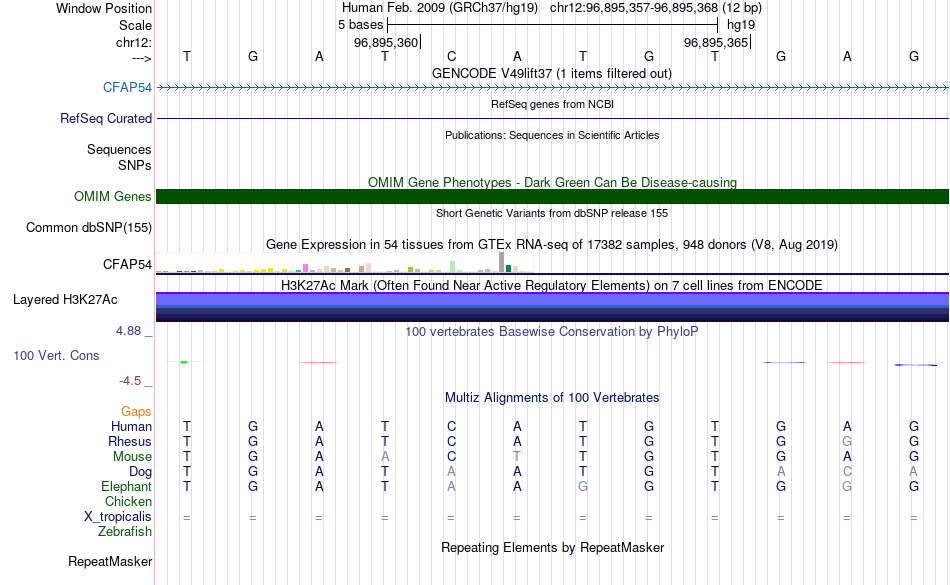Click the RefSeq Curated intron line
Viewport: 950px width, 585px height.
coord(553,118)
